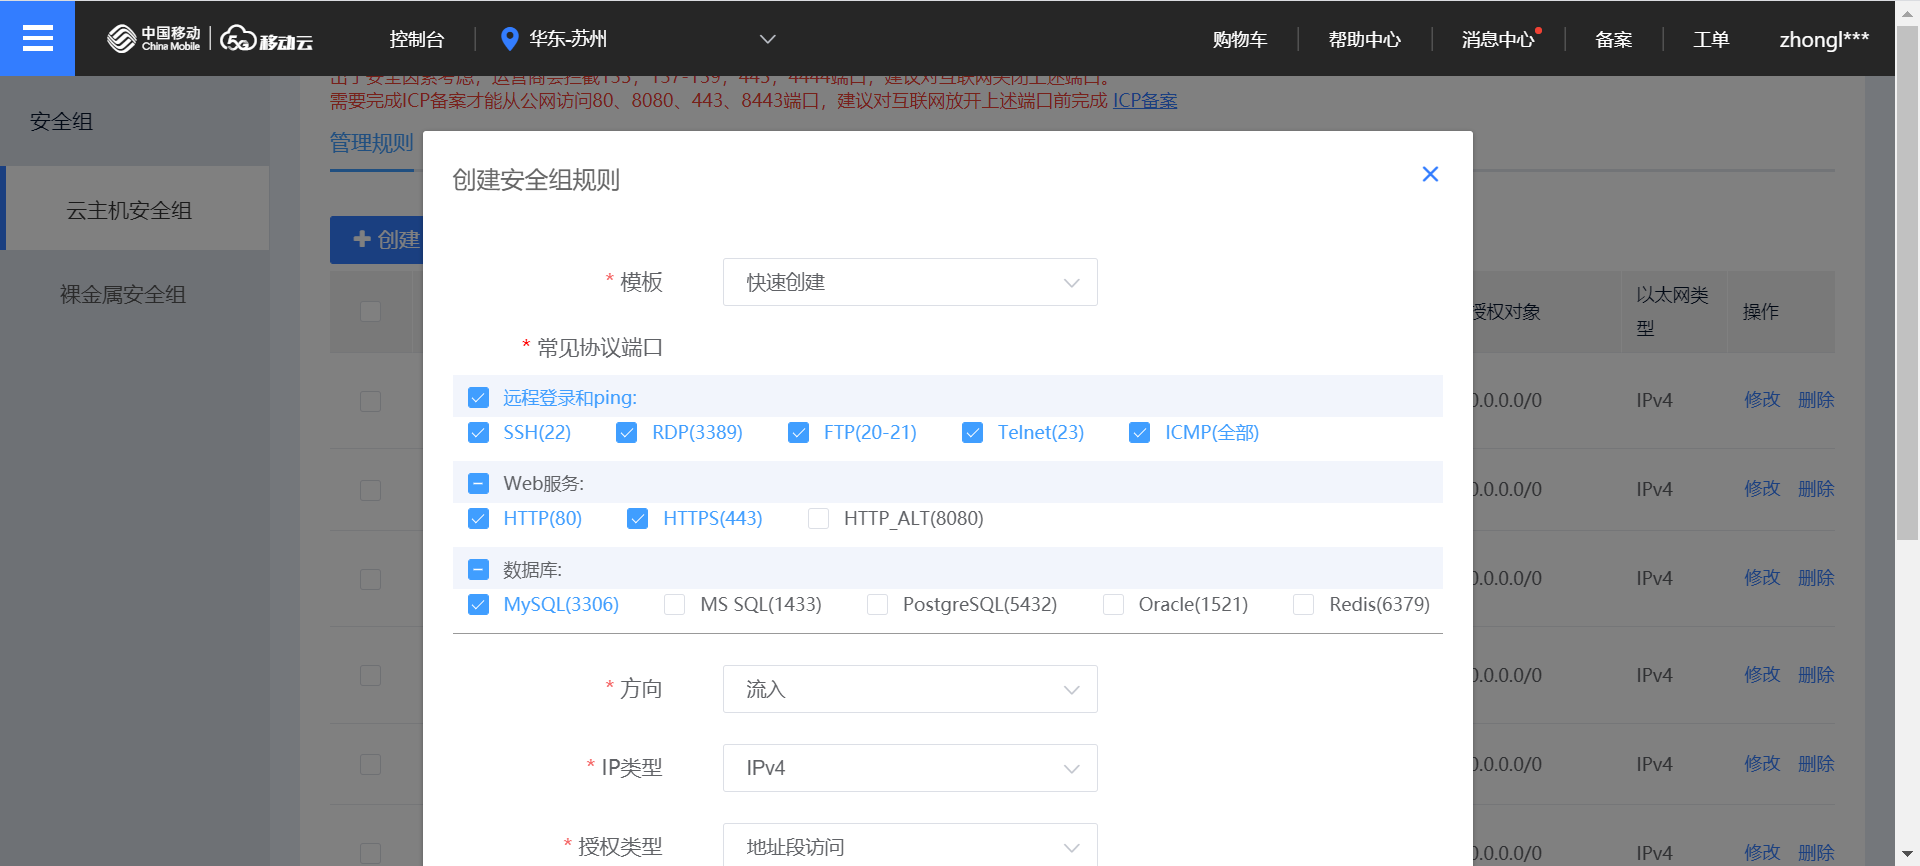
Task: Open the 控制台 console link
Action: click(417, 39)
